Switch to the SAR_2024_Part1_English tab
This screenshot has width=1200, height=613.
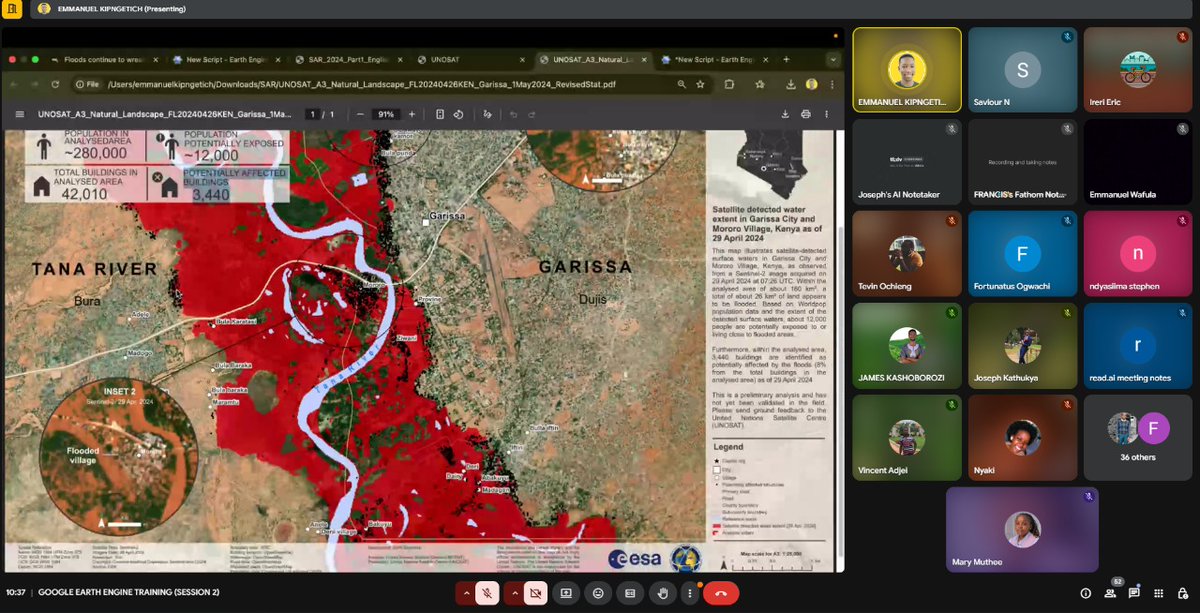(x=349, y=59)
